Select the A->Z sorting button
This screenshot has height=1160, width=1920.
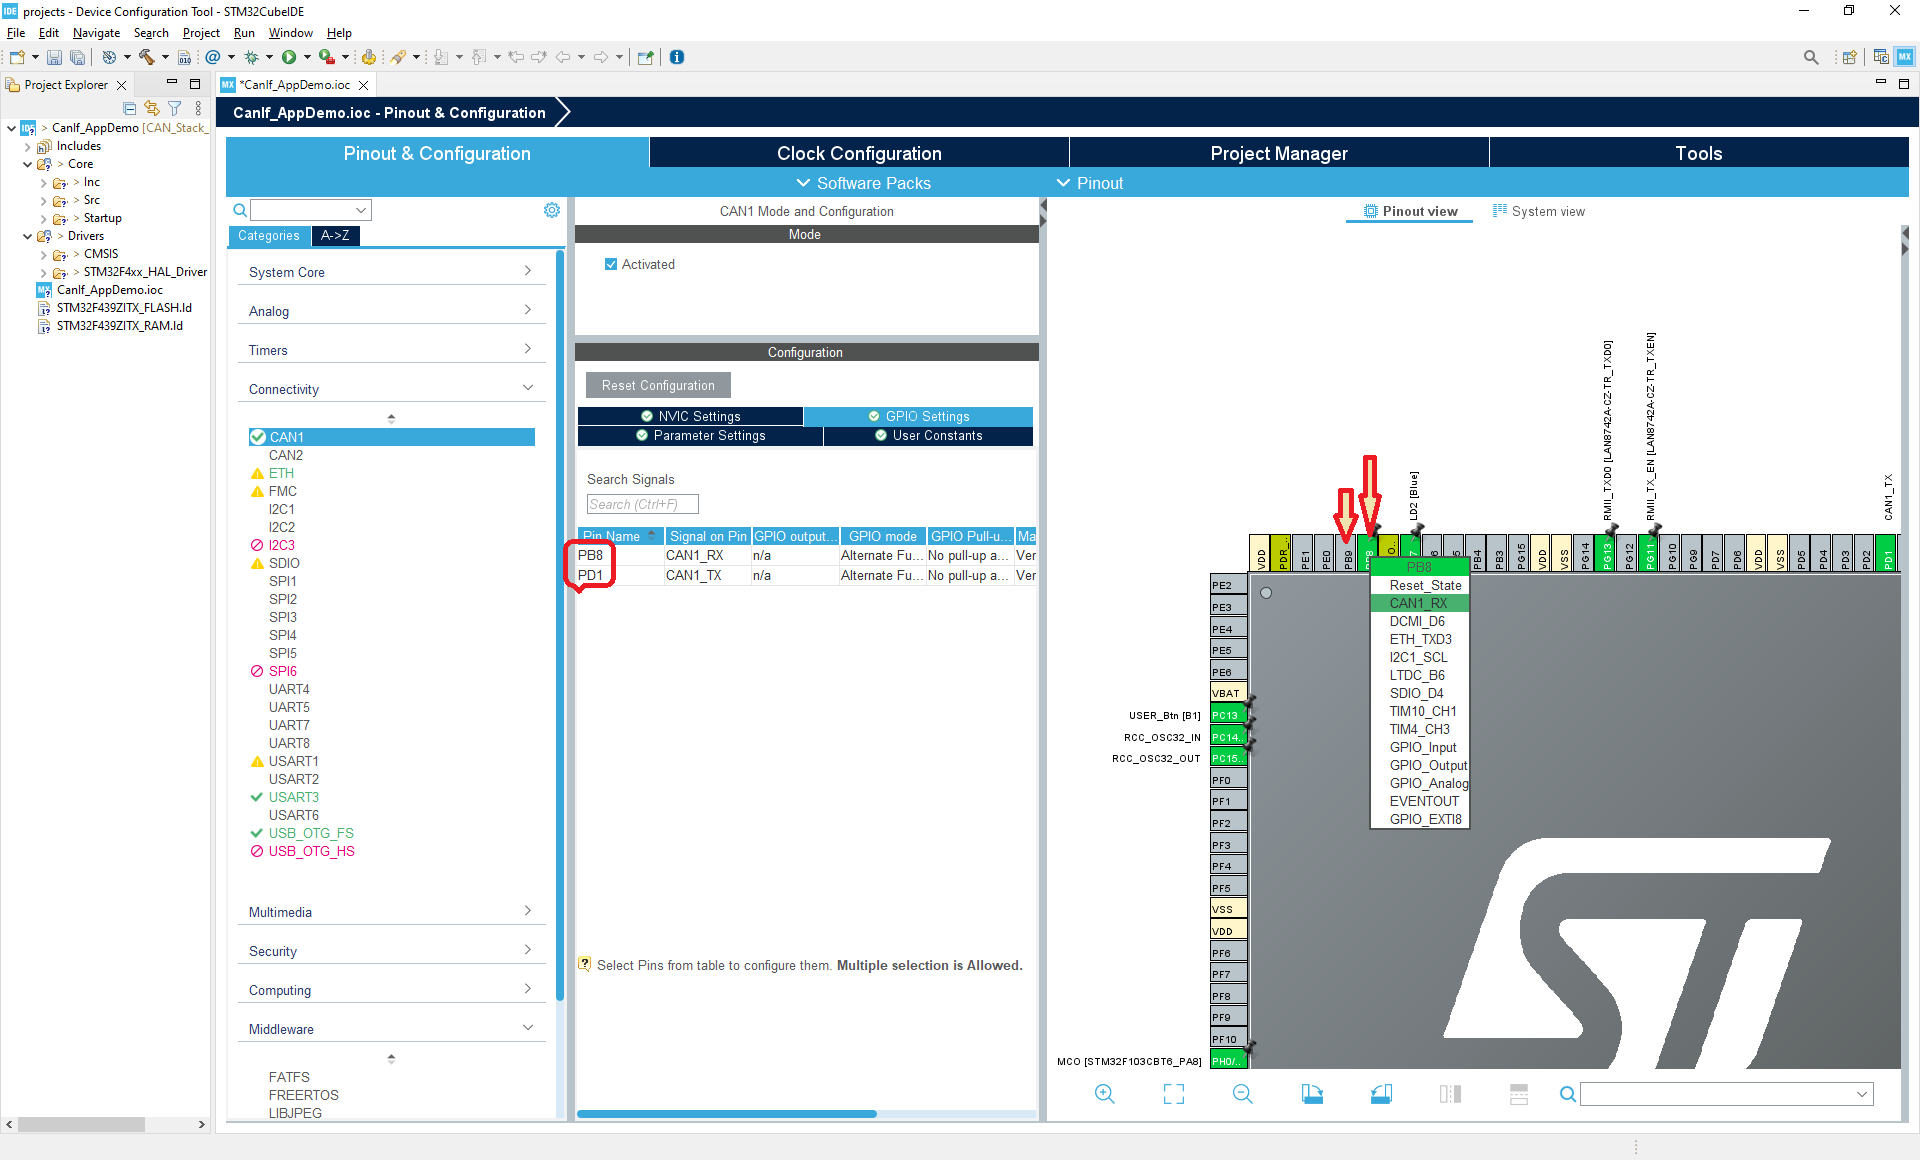coord(335,235)
